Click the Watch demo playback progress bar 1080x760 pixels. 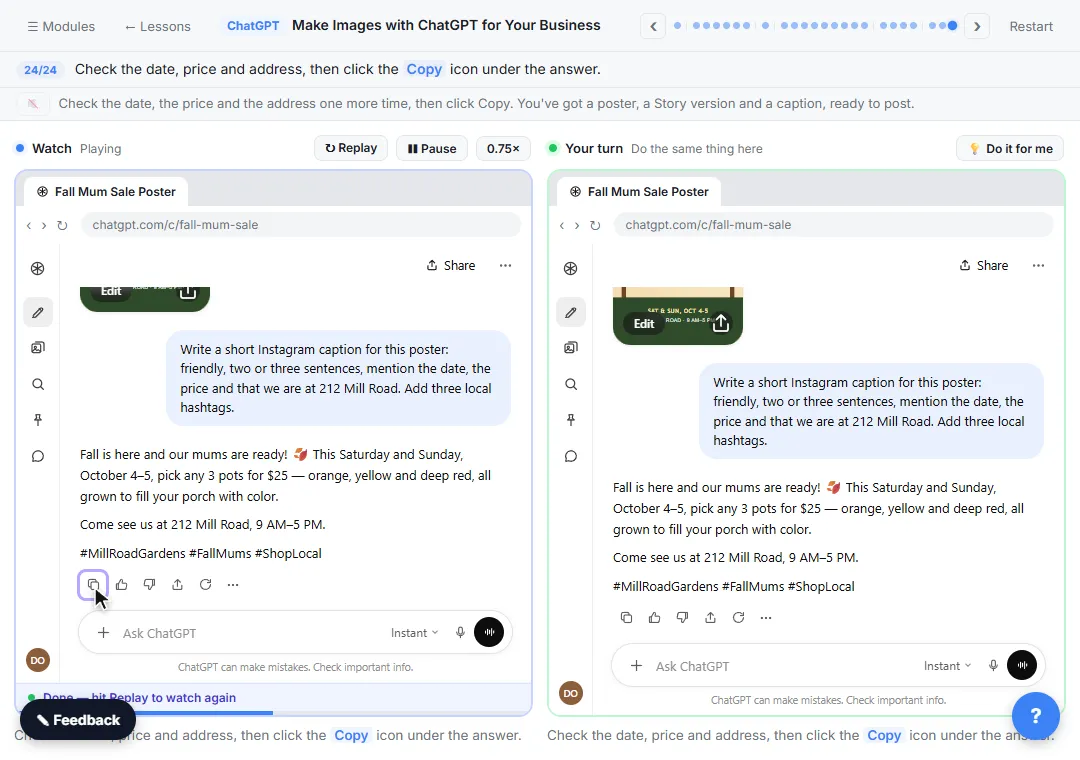273,712
